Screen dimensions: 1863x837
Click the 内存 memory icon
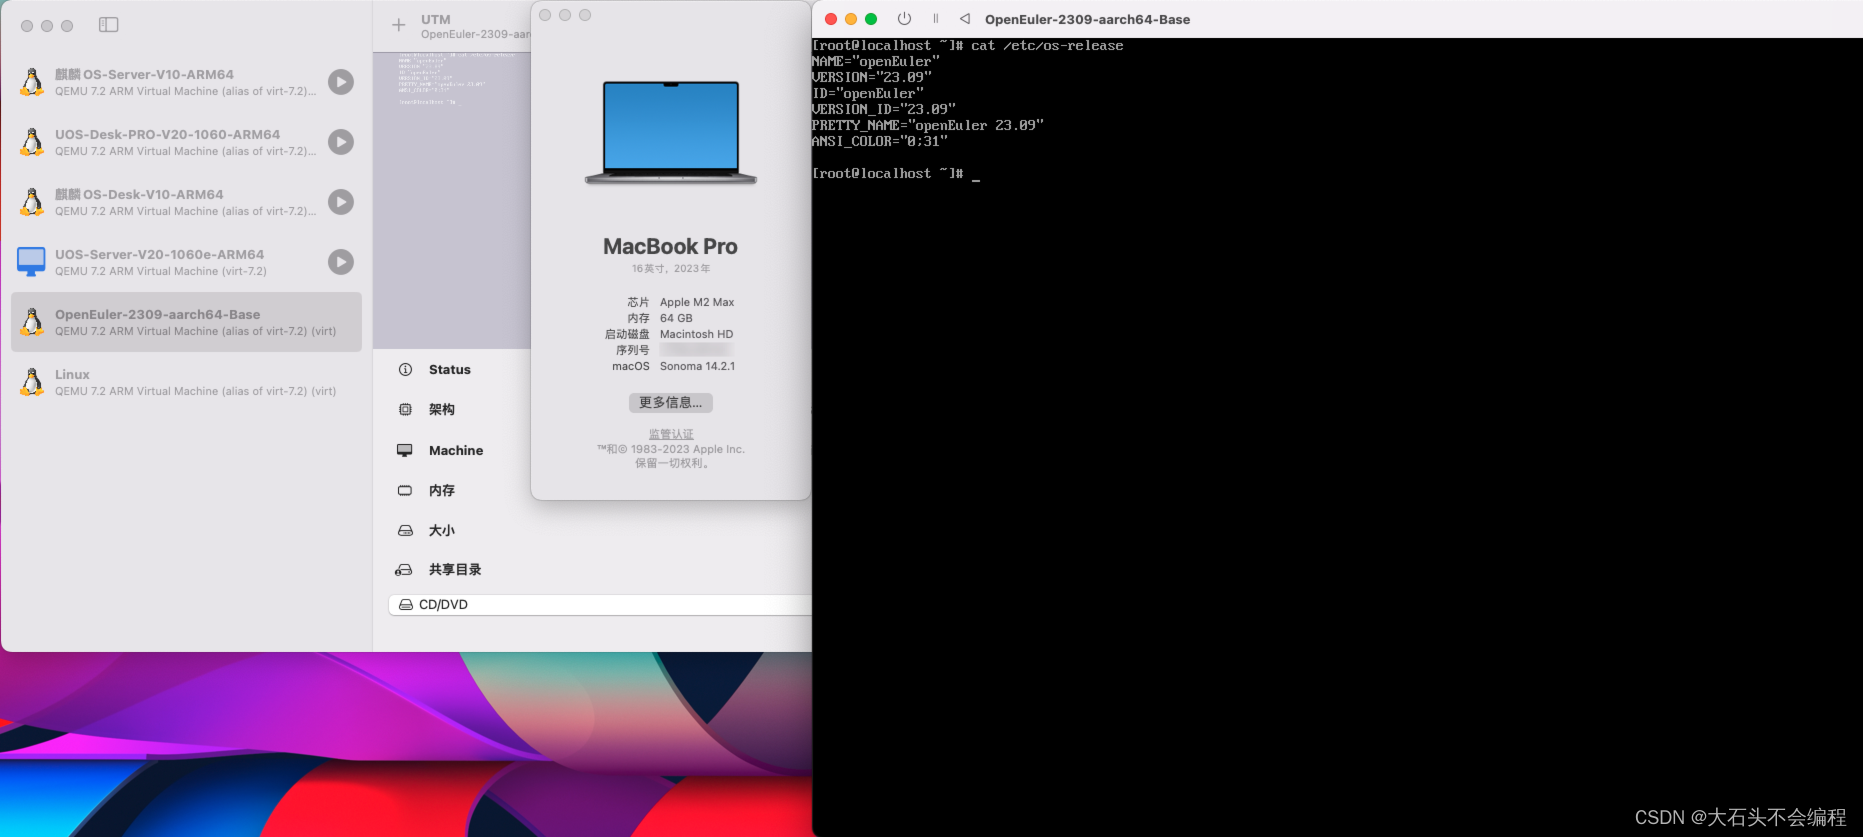click(x=405, y=490)
